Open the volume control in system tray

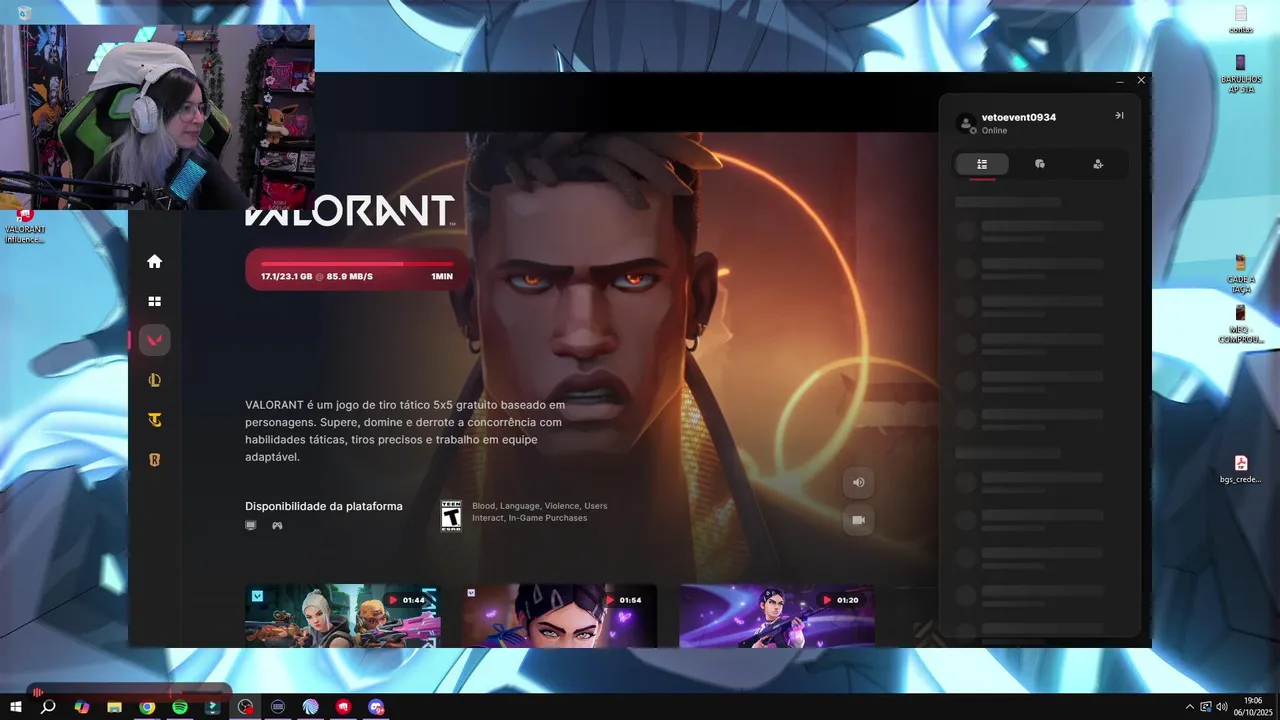1222,707
